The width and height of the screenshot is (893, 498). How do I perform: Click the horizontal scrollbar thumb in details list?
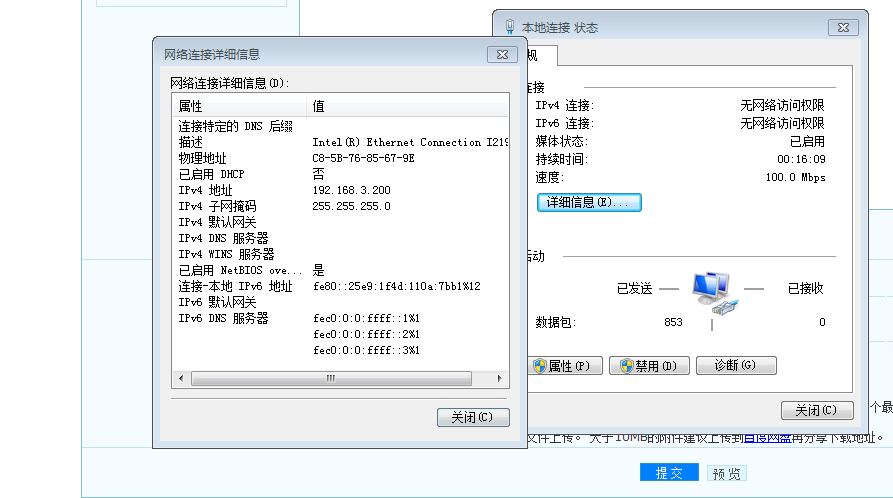(329, 379)
